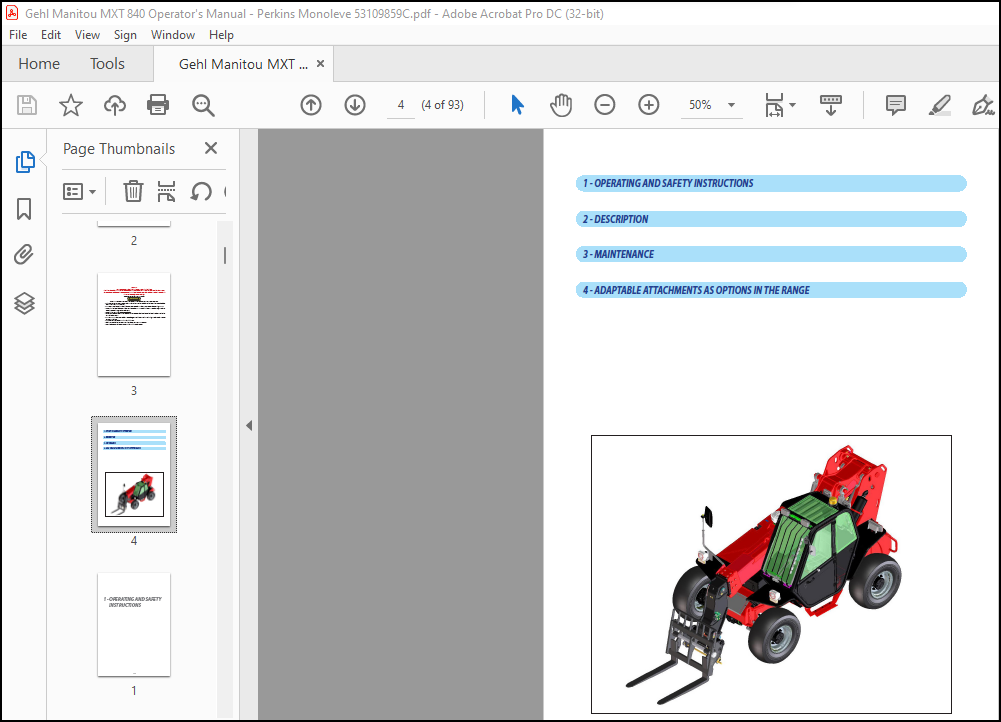Follow the 2 - Description link
The width and height of the screenshot is (1001, 722).
click(771, 219)
